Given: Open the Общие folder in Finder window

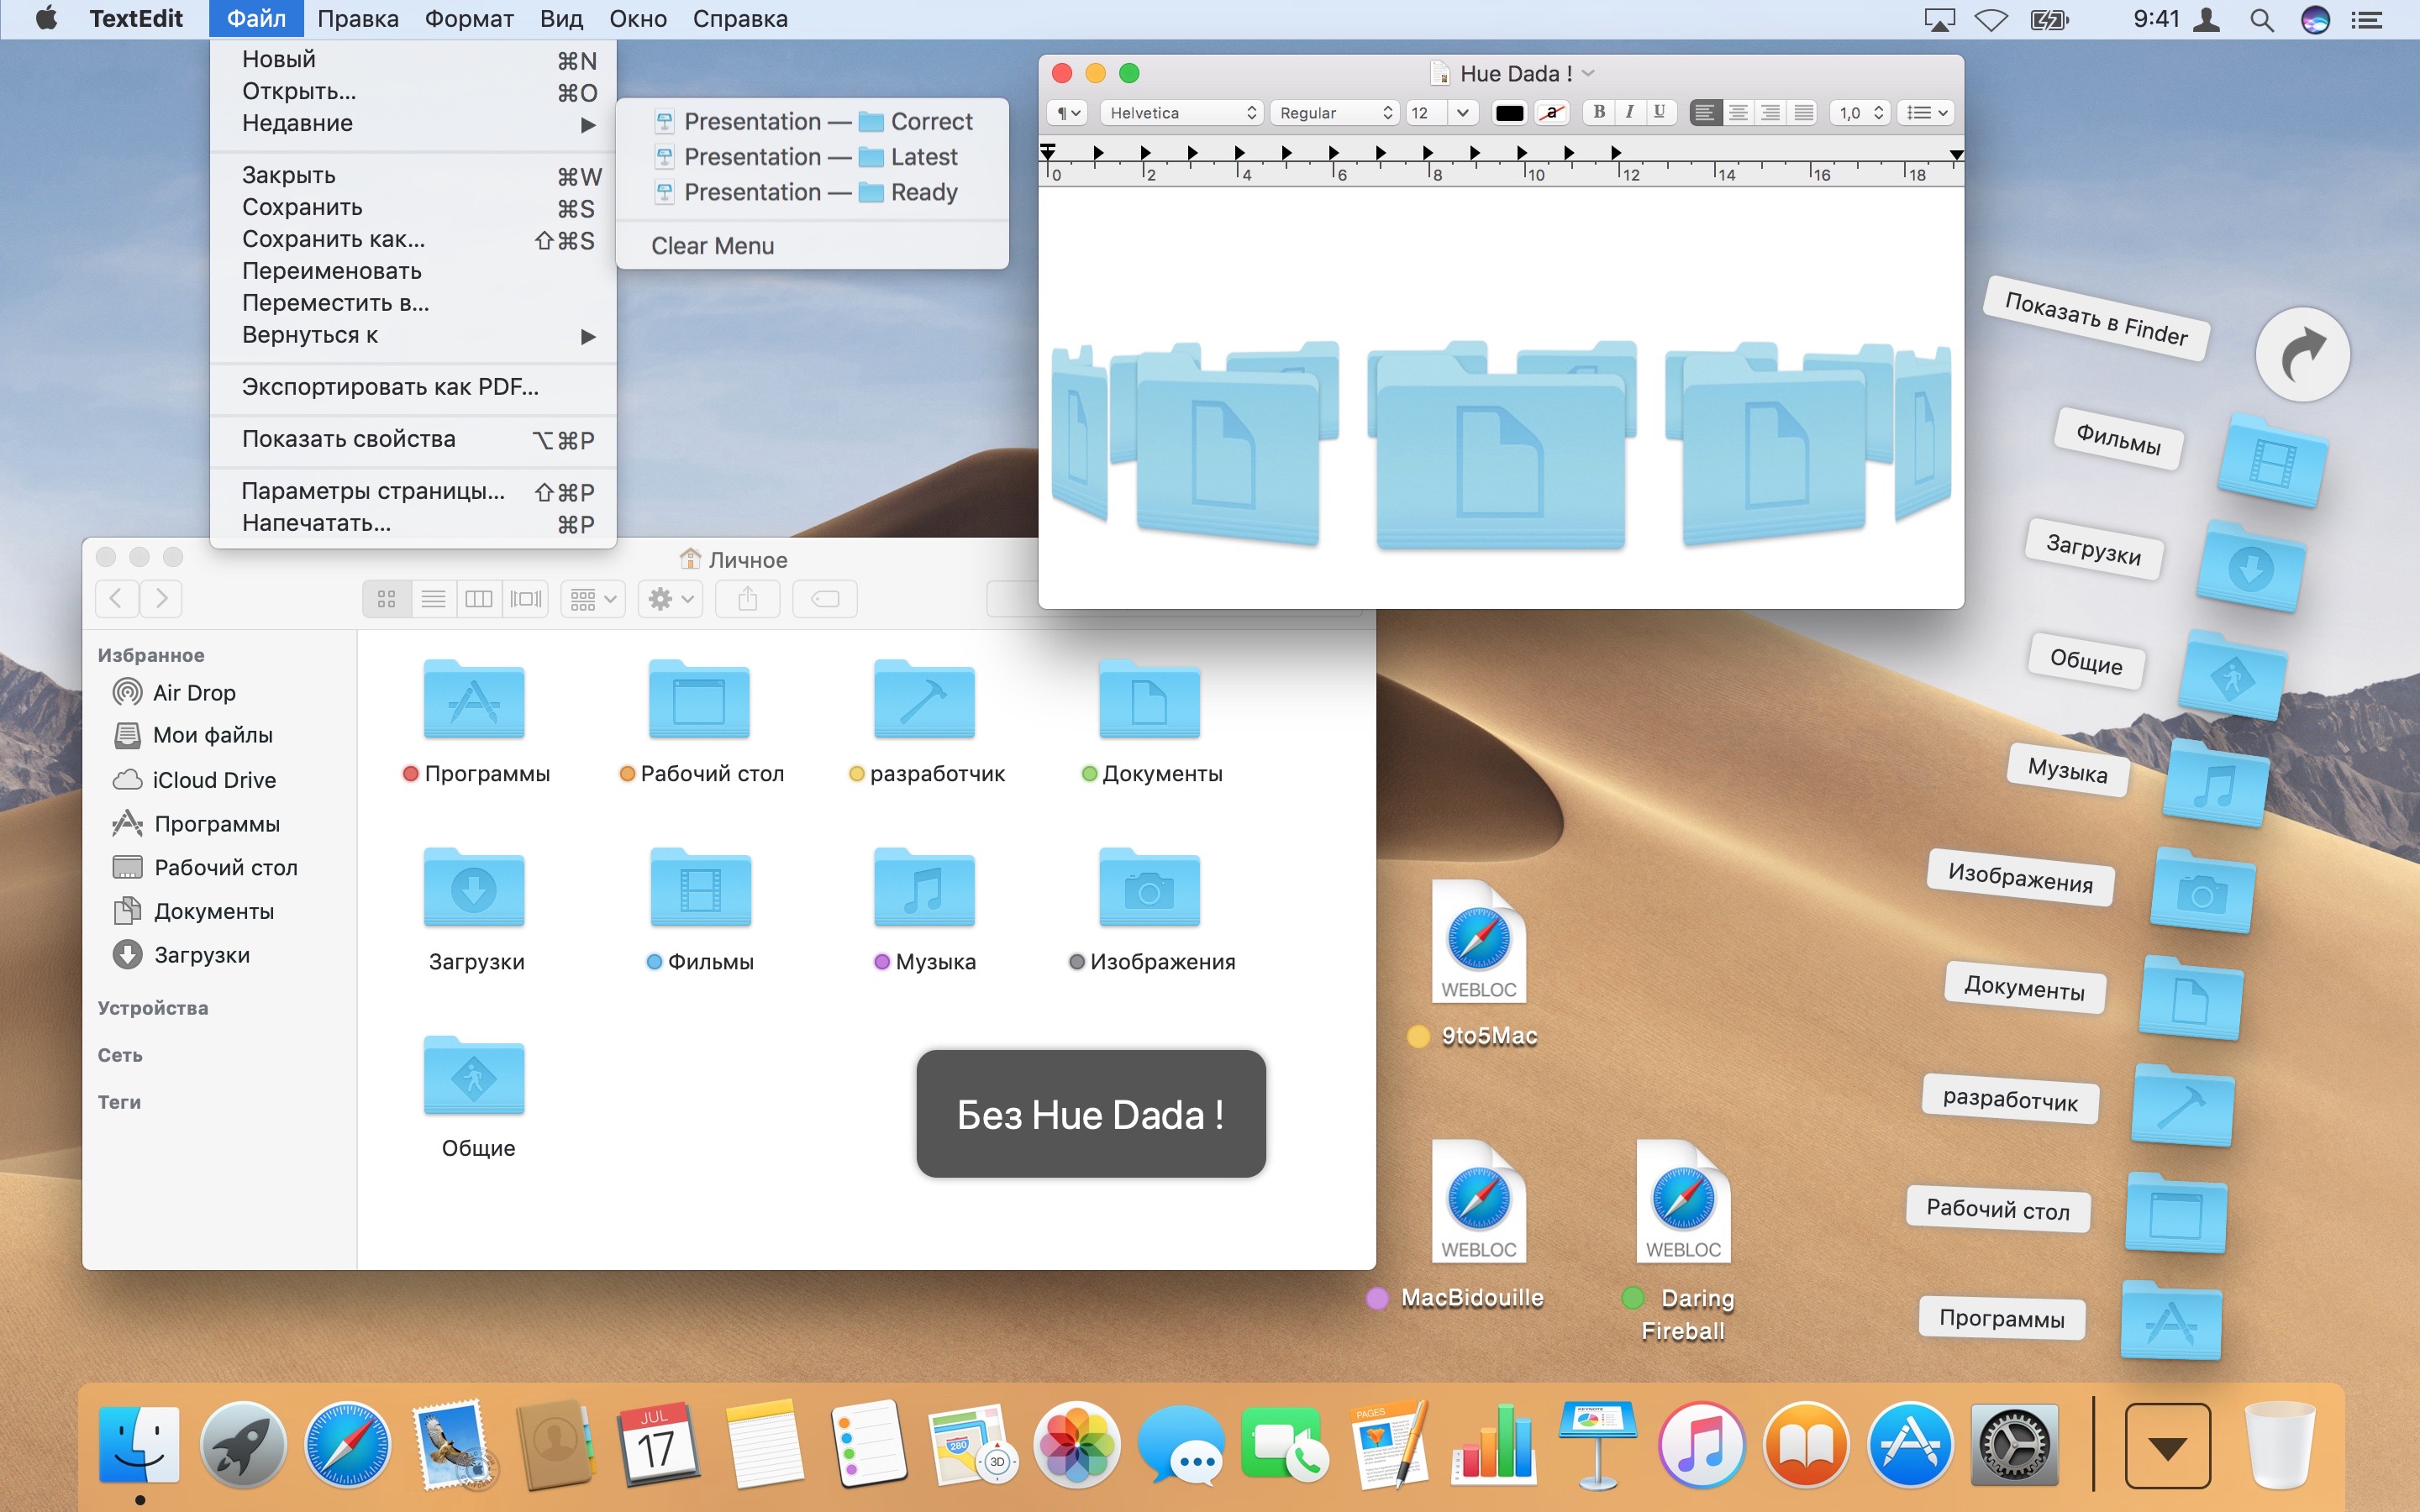Looking at the screenshot, I should (474, 1076).
